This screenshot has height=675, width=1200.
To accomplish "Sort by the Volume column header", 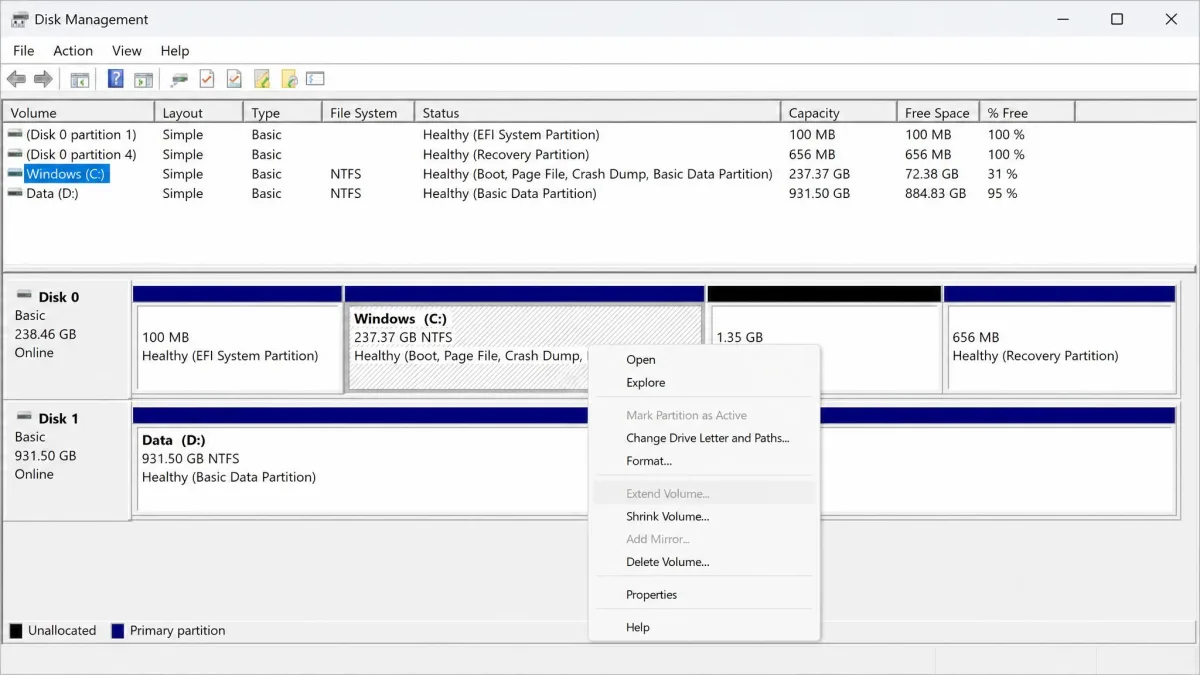I will pos(79,113).
